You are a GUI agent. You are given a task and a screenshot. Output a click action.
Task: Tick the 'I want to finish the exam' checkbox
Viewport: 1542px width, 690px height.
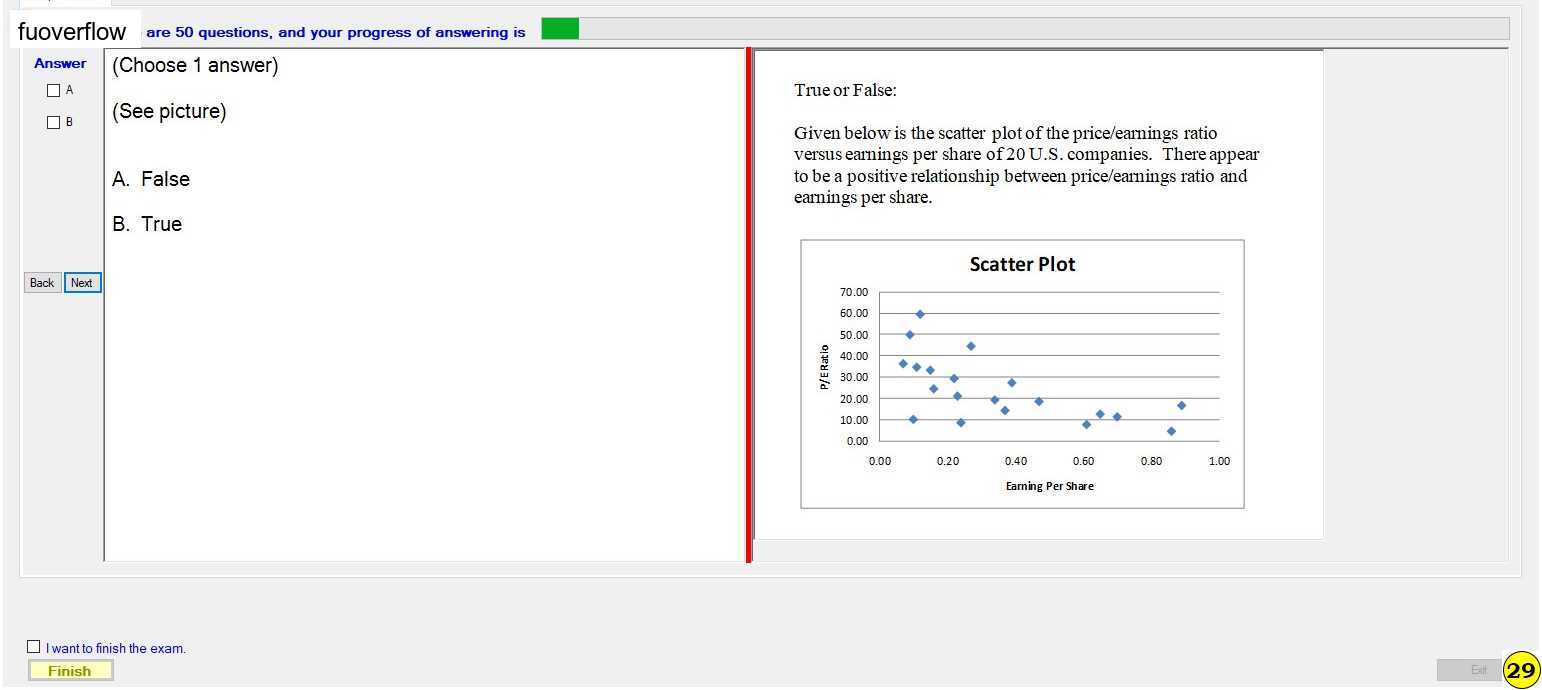pos(34,647)
